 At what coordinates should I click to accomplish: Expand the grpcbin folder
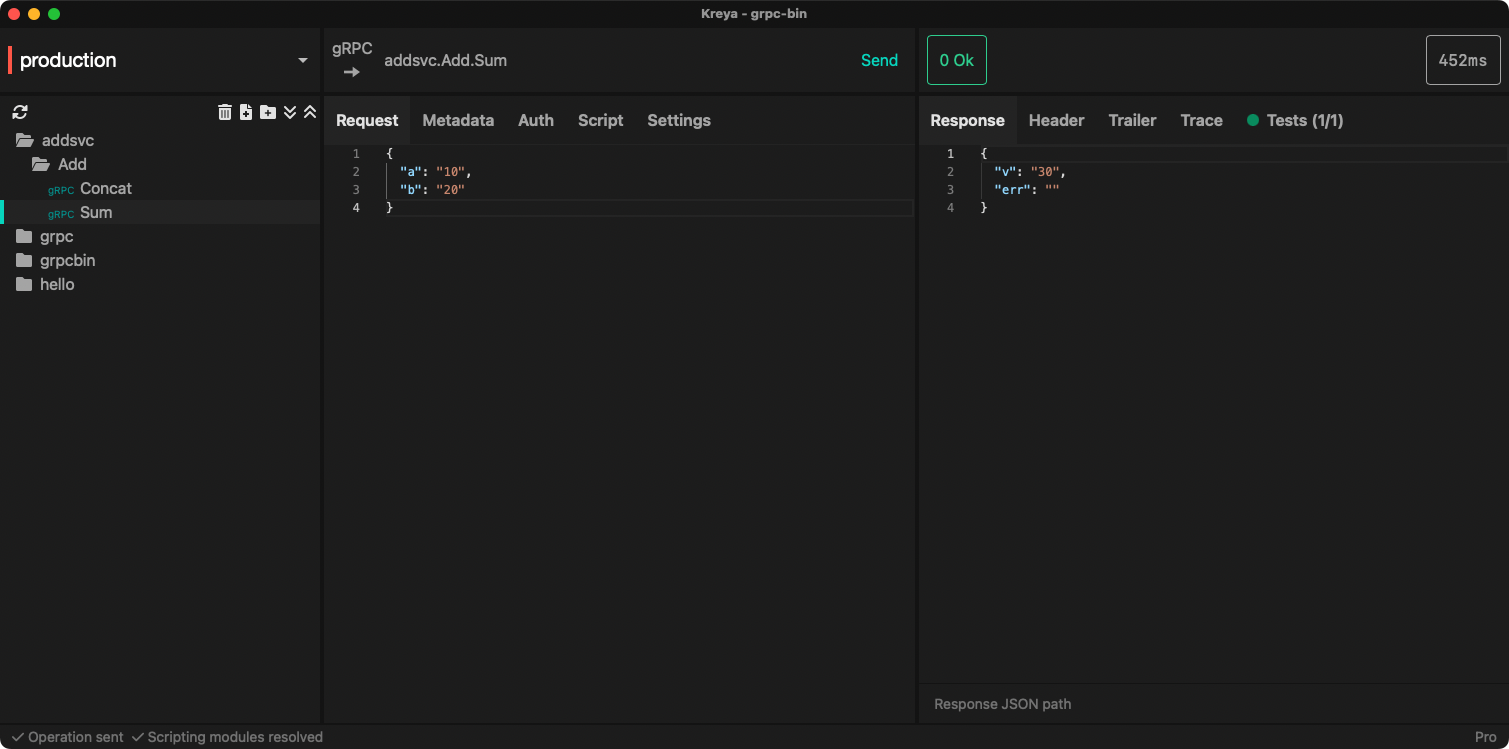point(160,260)
